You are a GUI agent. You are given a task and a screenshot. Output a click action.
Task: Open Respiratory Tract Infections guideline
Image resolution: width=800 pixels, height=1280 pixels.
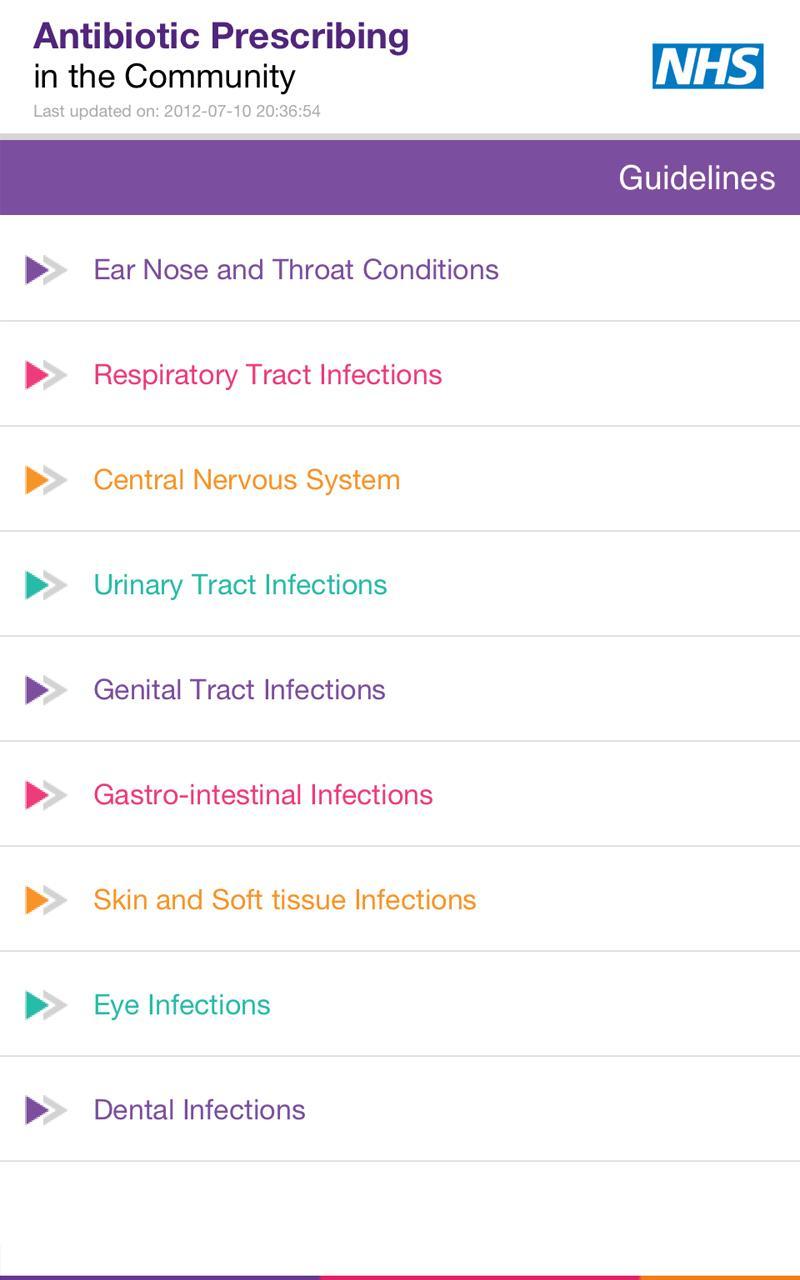click(x=268, y=375)
